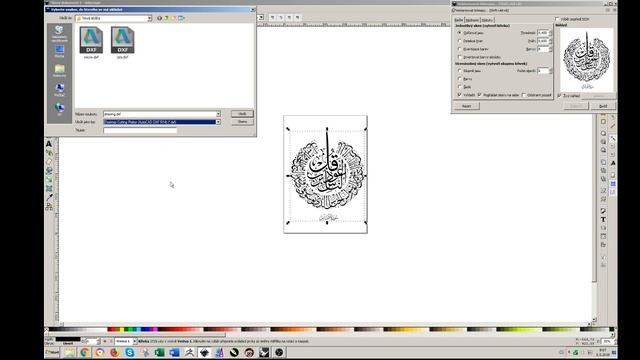The width and height of the screenshot is (640, 360).
Task: Open the view menu dropdown in save dialog
Action: click(x=181, y=18)
